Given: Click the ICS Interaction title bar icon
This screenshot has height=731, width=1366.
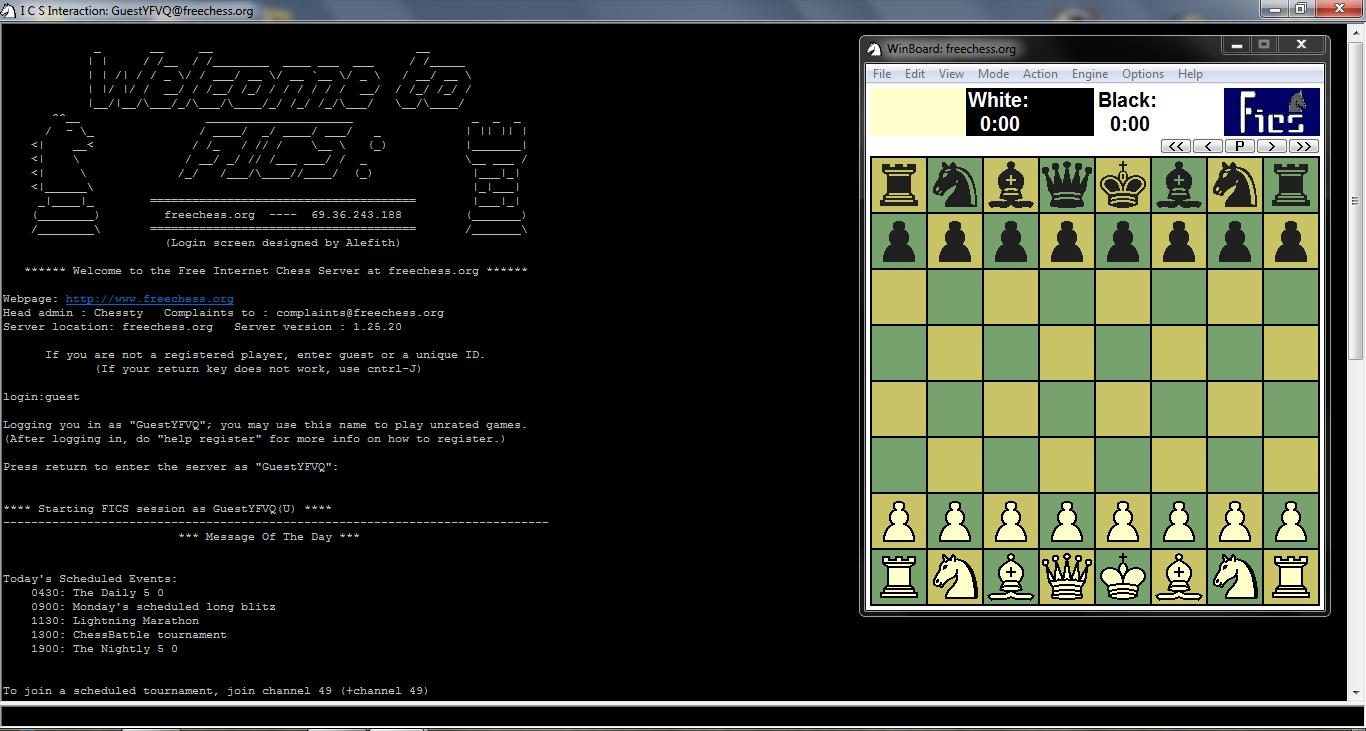Looking at the screenshot, I should pyautogui.click(x=9, y=11).
